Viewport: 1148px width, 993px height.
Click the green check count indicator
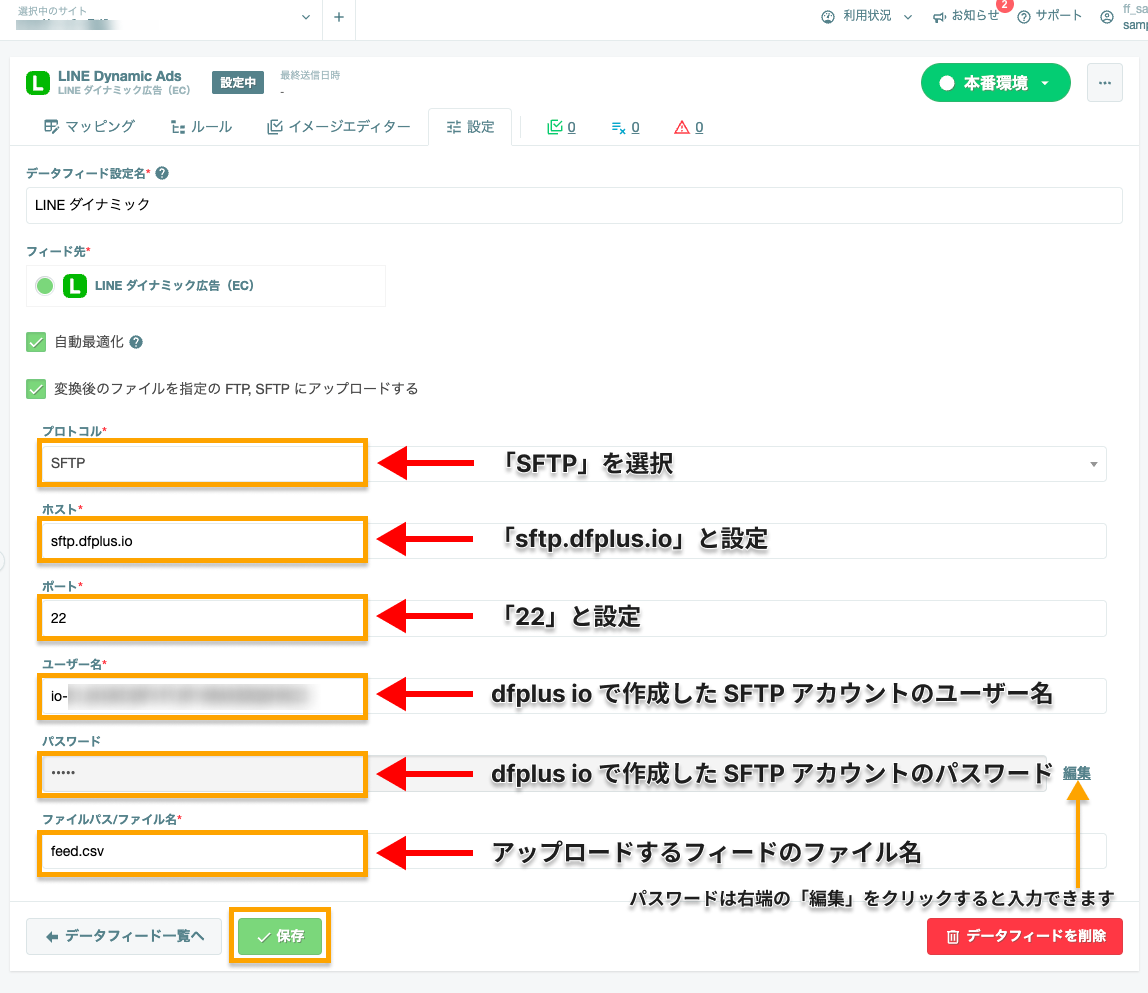562,127
